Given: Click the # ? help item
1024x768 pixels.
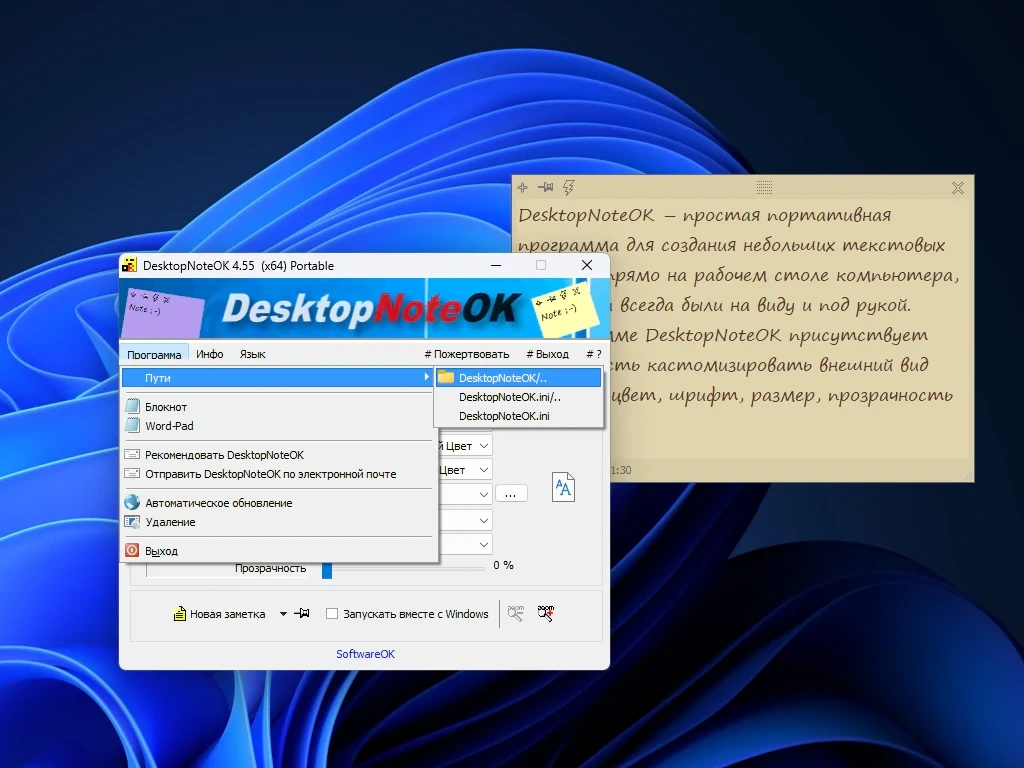Looking at the screenshot, I should point(594,354).
